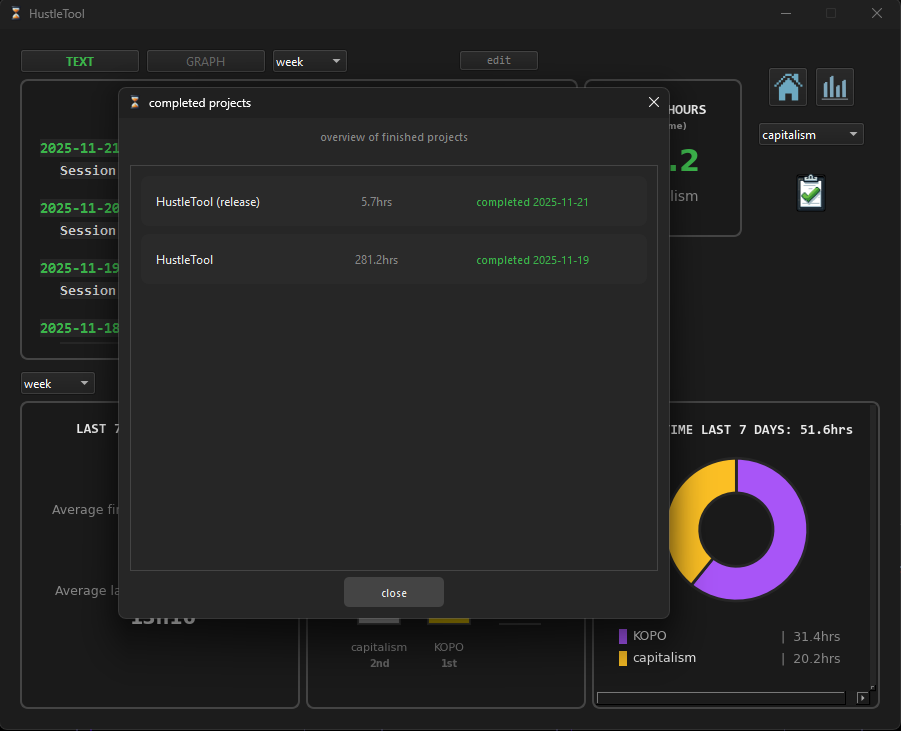
Task: Click the close button in dialog
Action: [x=394, y=593]
